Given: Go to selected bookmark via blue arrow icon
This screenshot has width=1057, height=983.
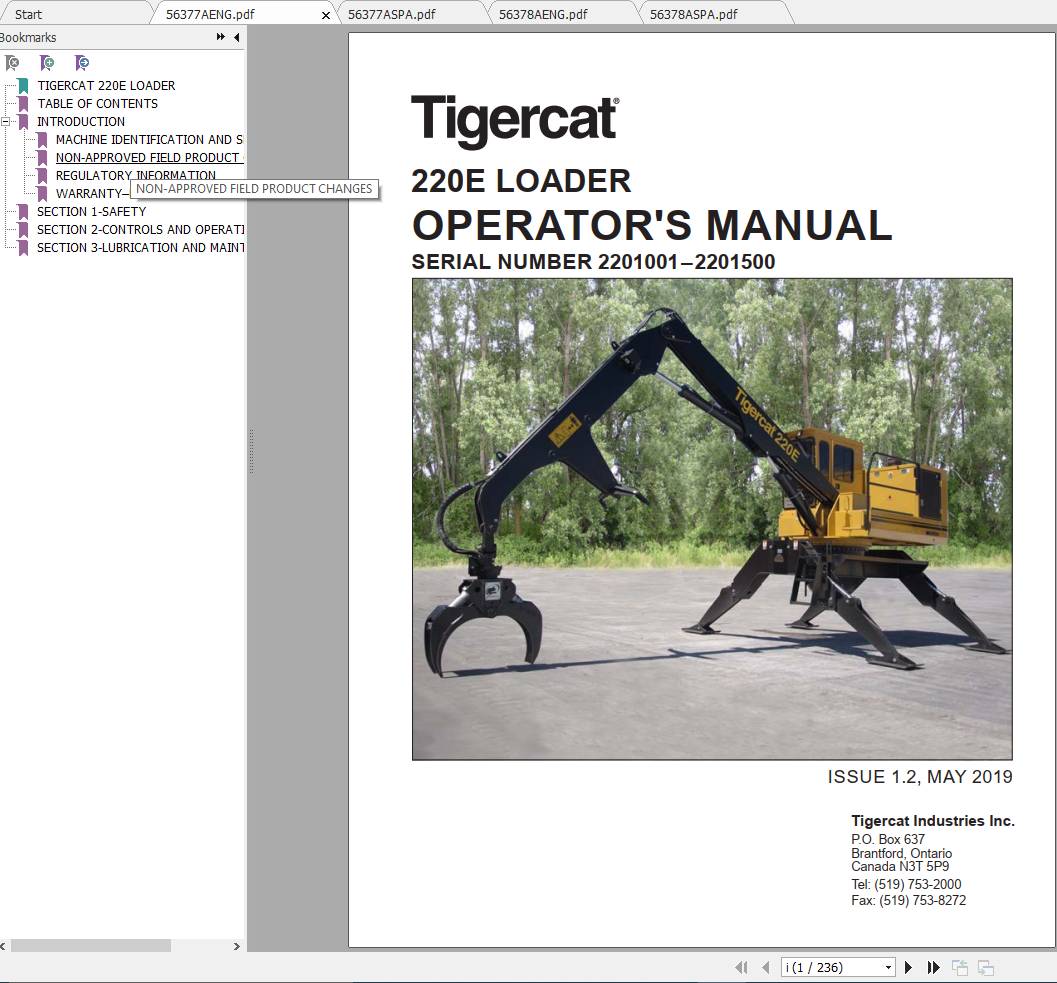Looking at the screenshot, I should coord(81,62).
